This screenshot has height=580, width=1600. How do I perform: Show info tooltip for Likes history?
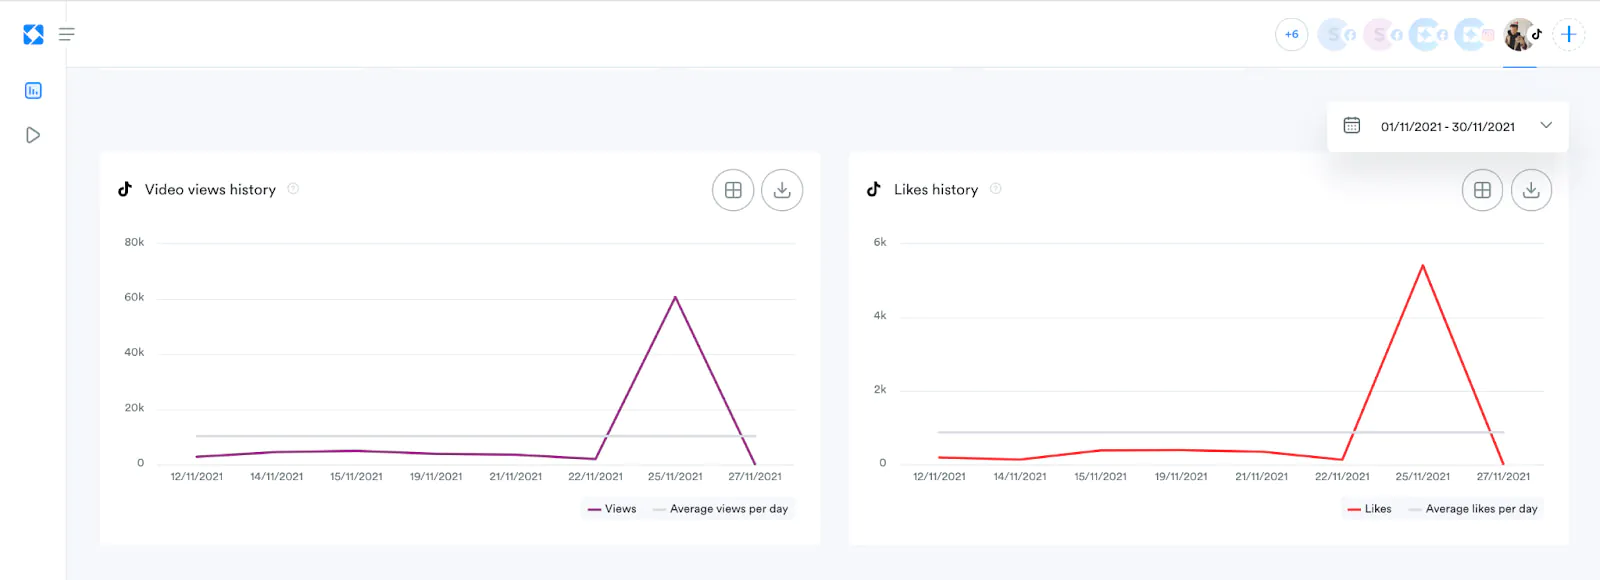click(x=996, y=189)
